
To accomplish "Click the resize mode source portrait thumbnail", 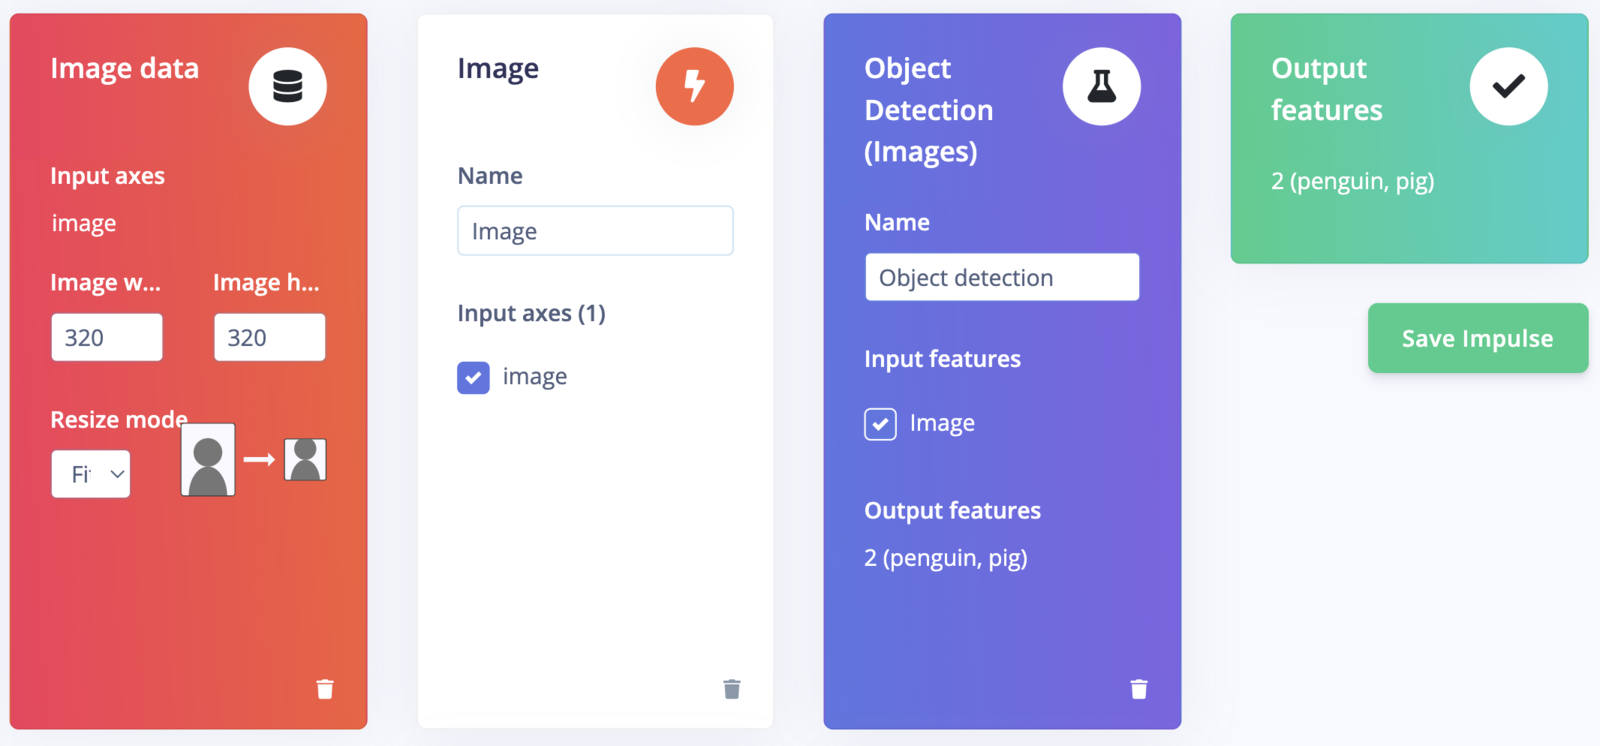I will pyautogui.click(x=208, y=460).
